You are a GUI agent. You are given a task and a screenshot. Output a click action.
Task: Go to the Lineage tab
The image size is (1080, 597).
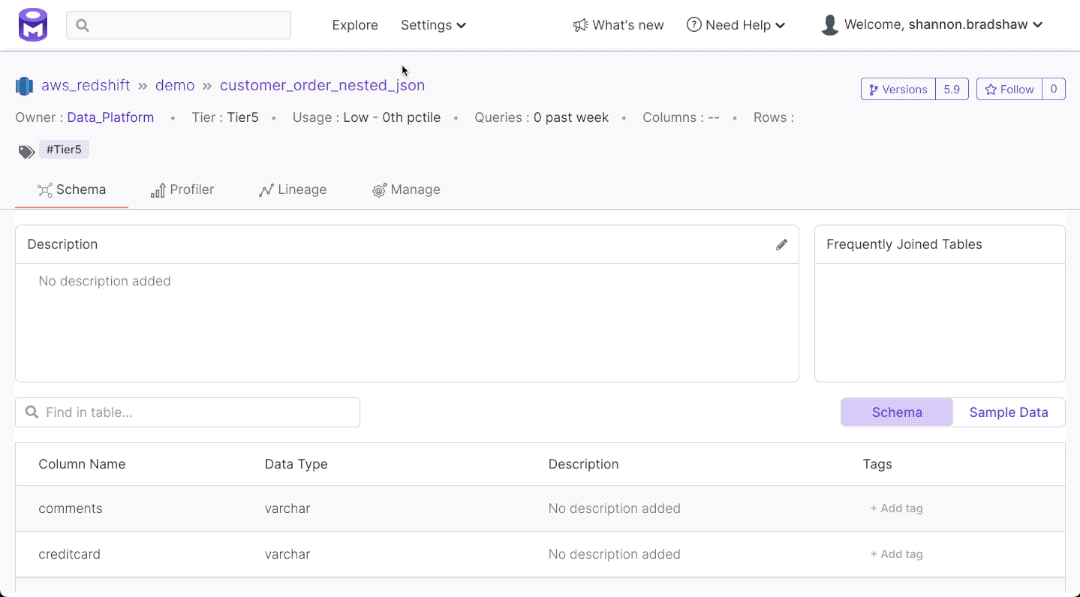292,190
